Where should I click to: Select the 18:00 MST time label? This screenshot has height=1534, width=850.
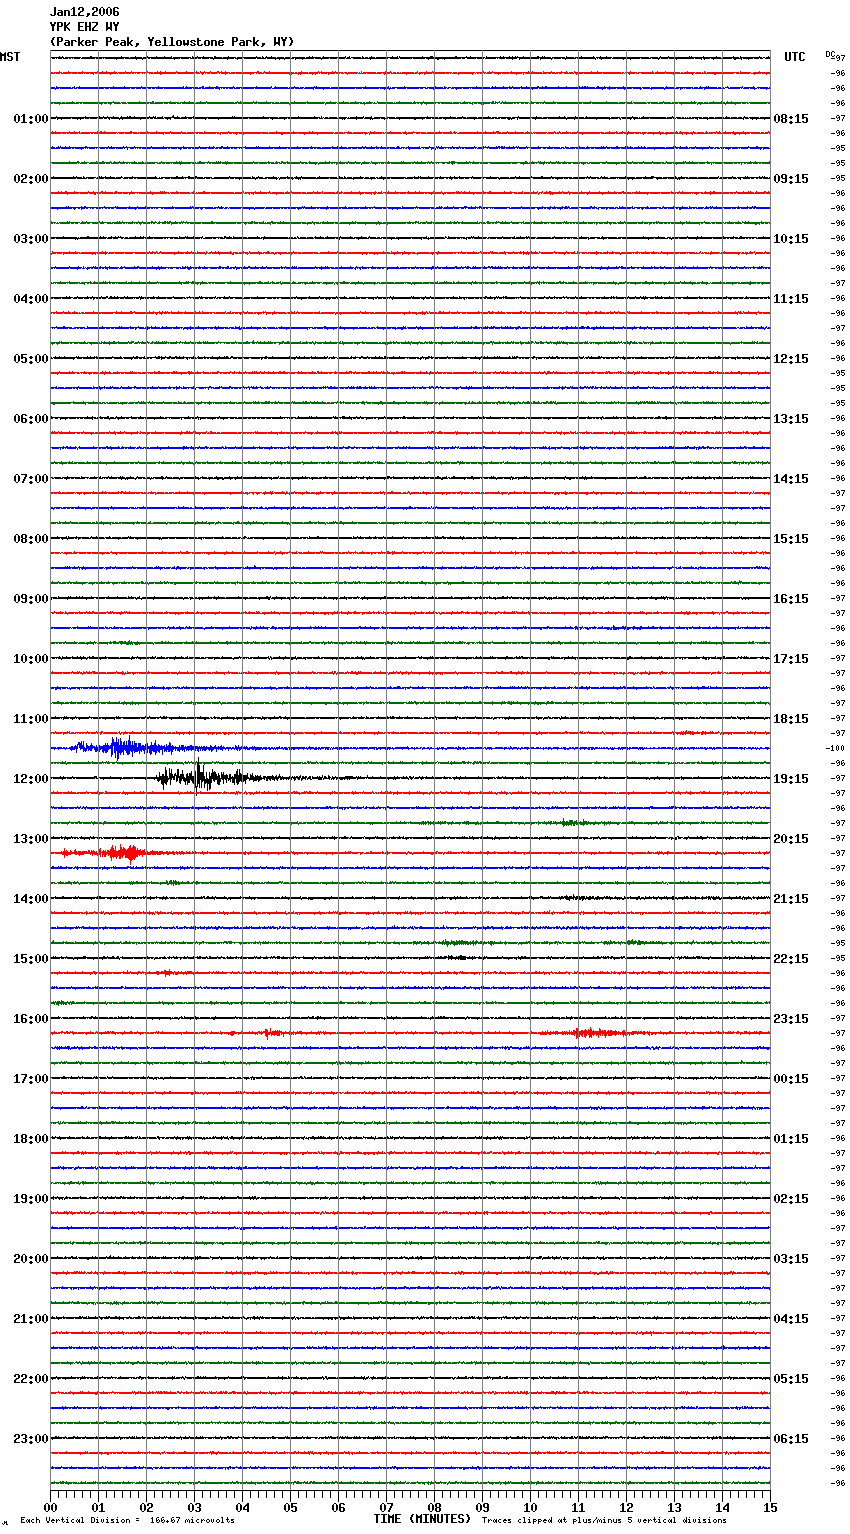pyautogui.click(x=31, y=1139)
